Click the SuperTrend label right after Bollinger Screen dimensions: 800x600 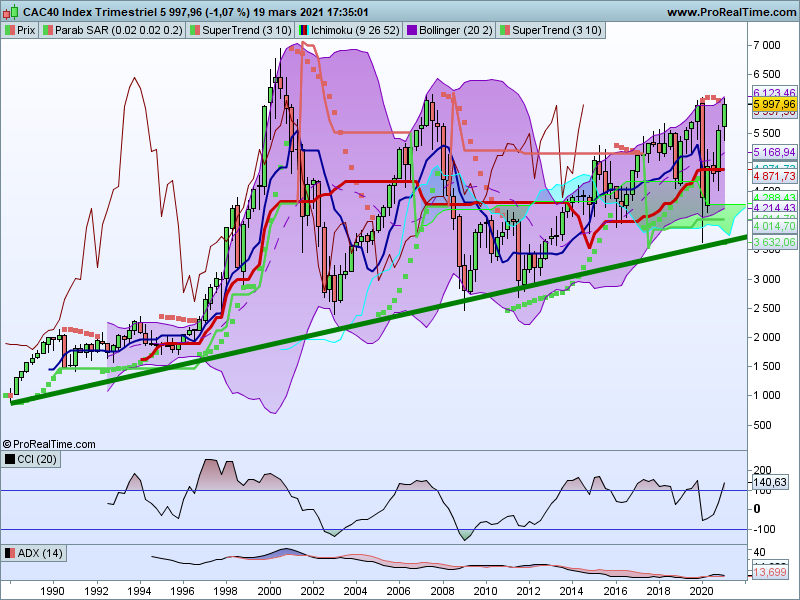(x=551, y=30)
